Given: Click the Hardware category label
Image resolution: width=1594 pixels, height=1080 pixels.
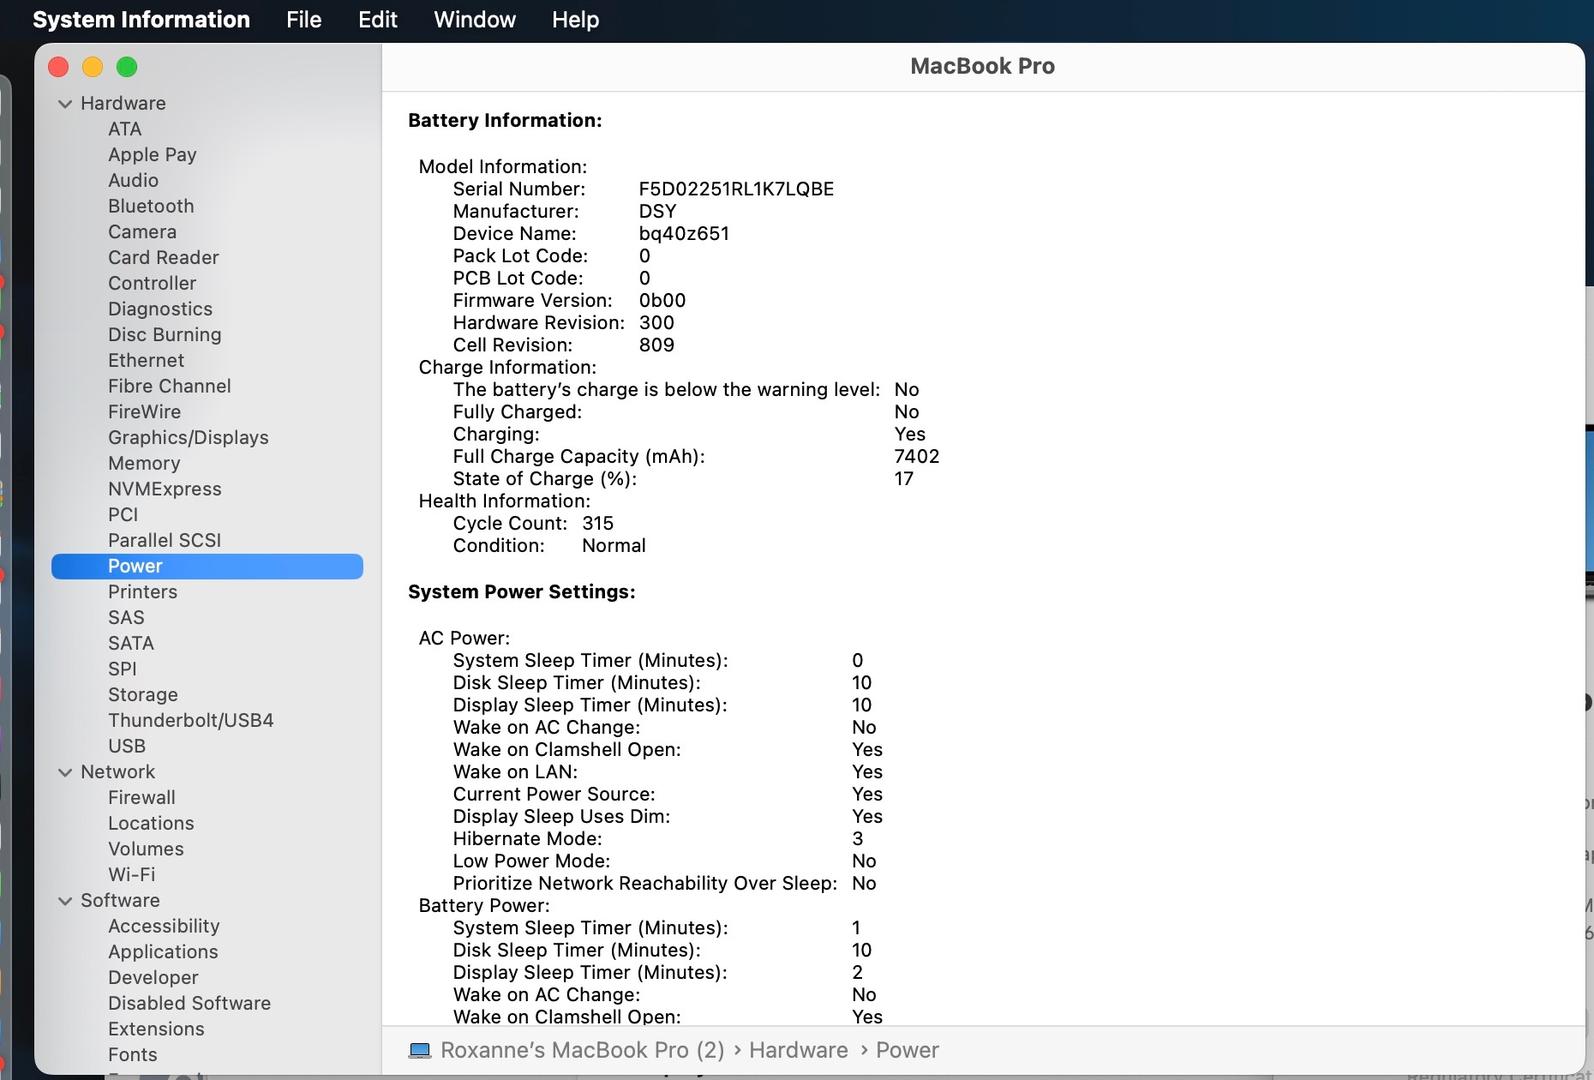Looking at the screenshot, I should [123, 103].
